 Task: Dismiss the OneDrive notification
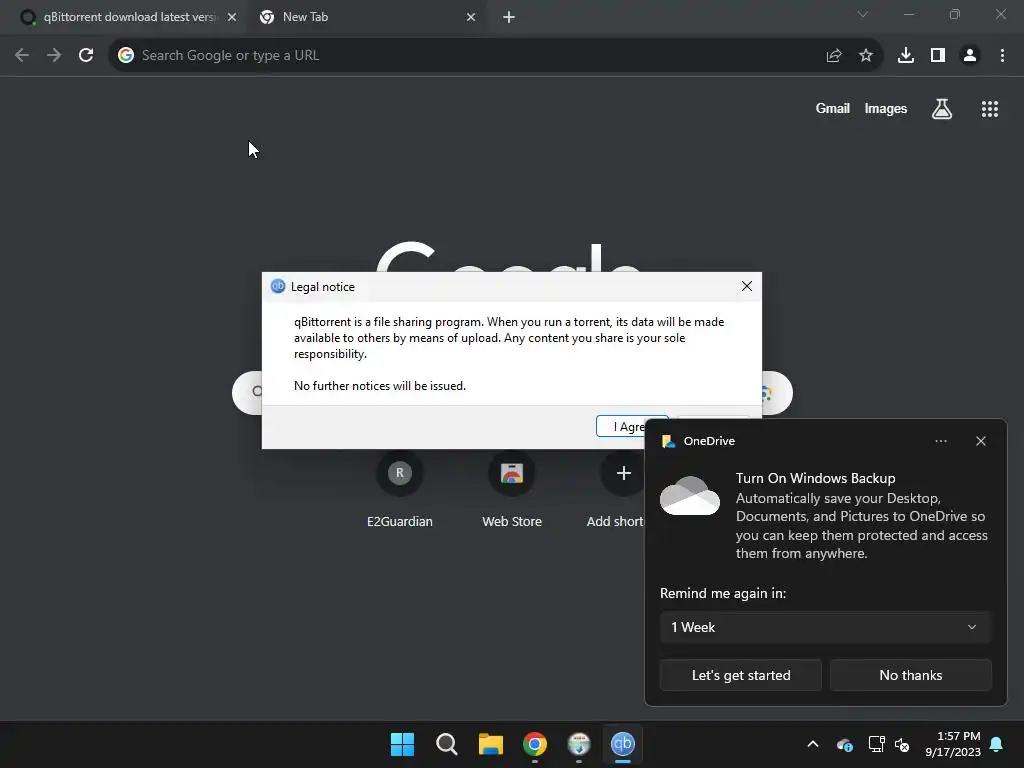tap(981, 441)
